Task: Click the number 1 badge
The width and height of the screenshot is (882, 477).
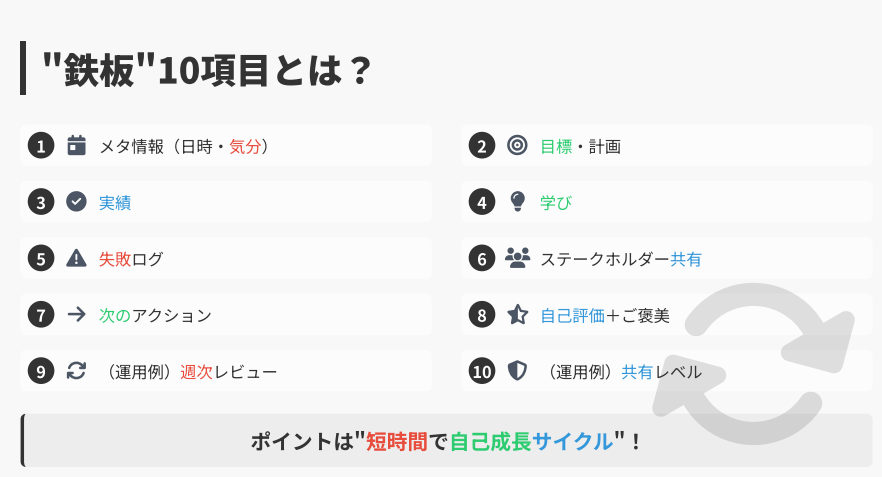Action: click(41, 146)
